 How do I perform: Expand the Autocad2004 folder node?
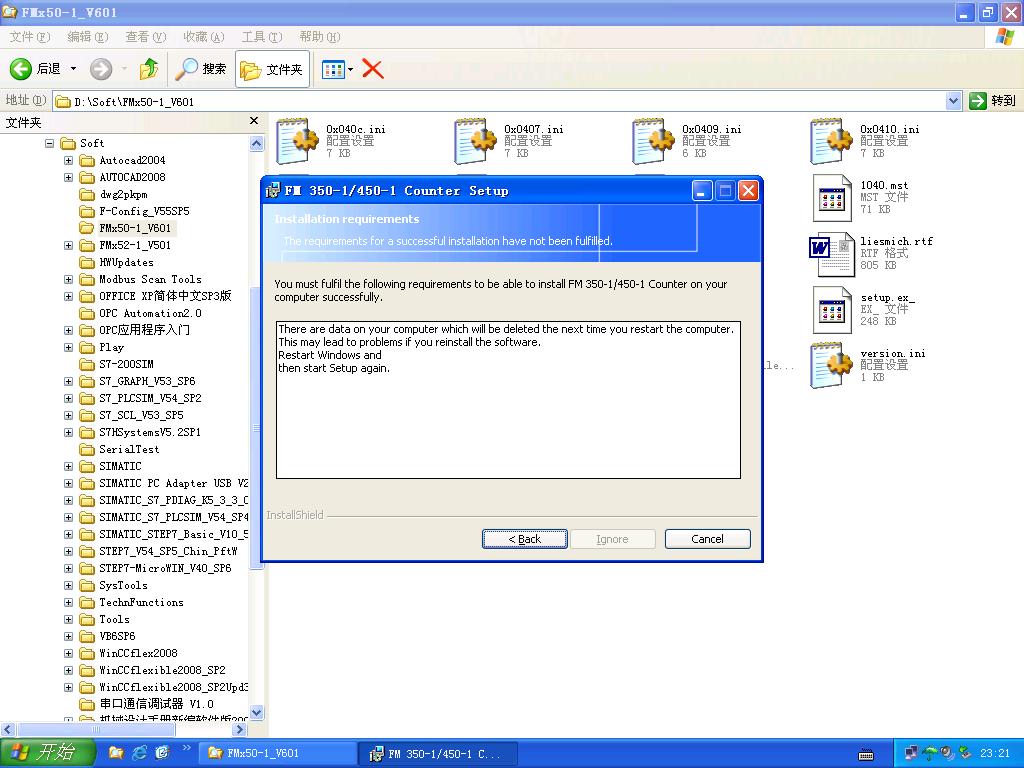[69, 160]
